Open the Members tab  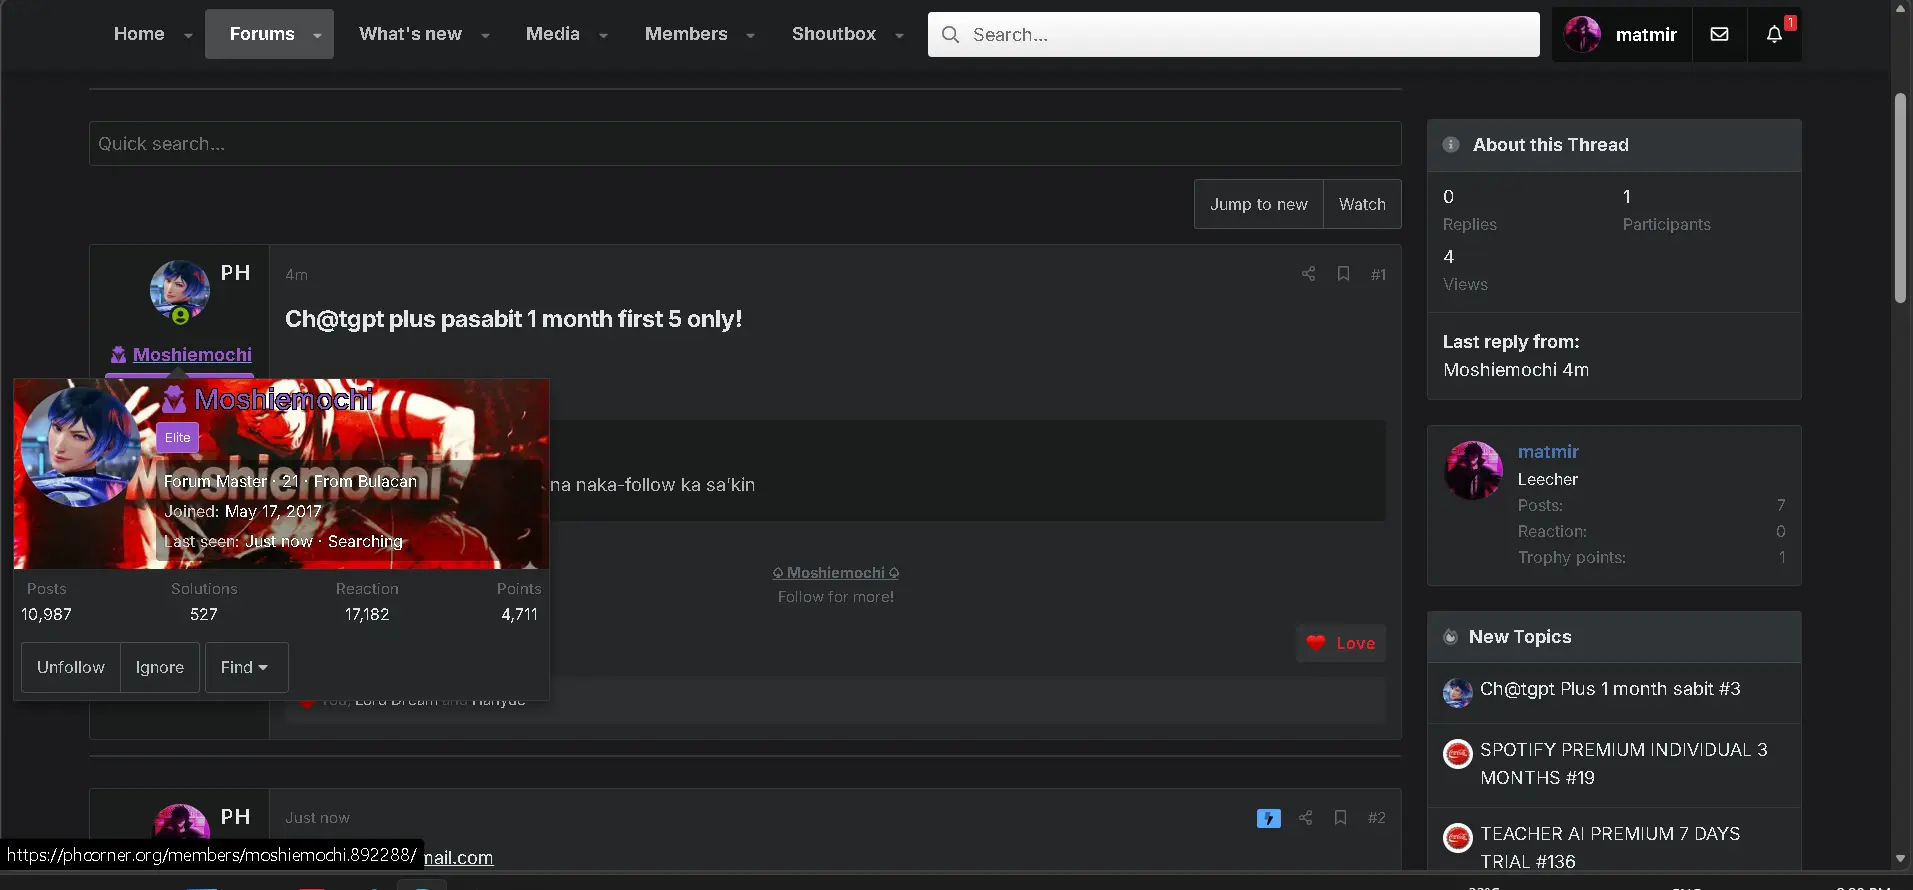coord(686,34)
